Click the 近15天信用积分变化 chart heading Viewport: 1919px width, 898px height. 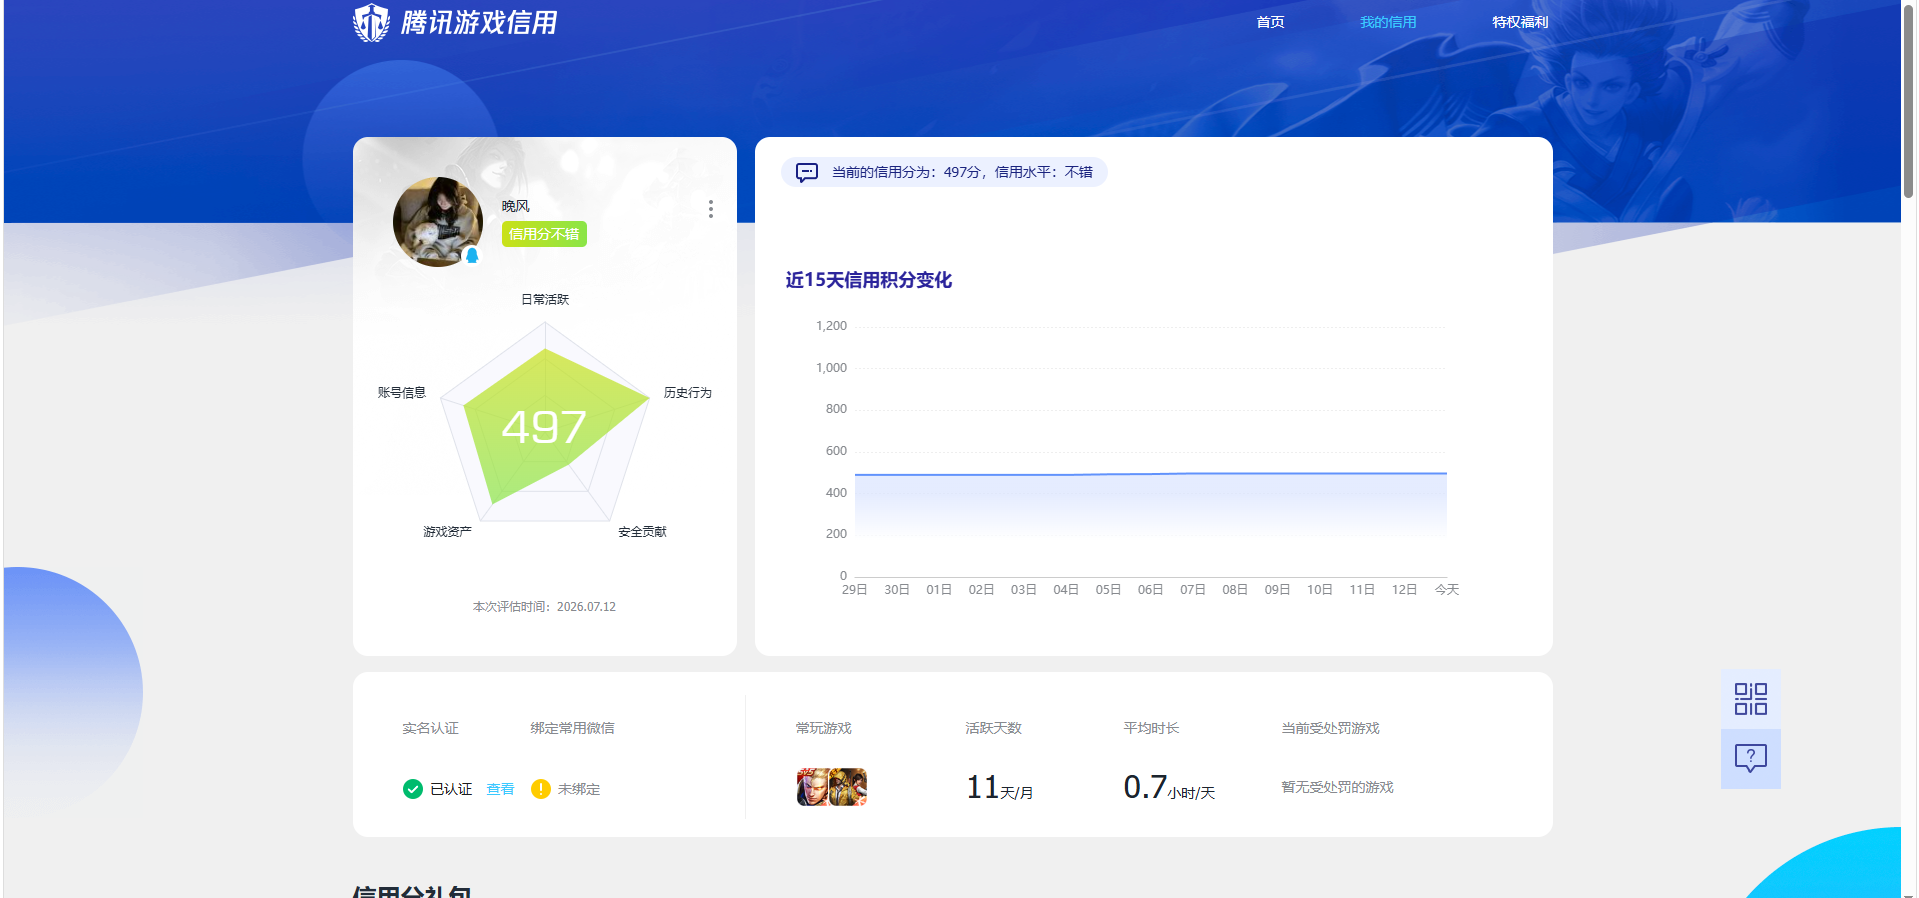coord(869,280)
